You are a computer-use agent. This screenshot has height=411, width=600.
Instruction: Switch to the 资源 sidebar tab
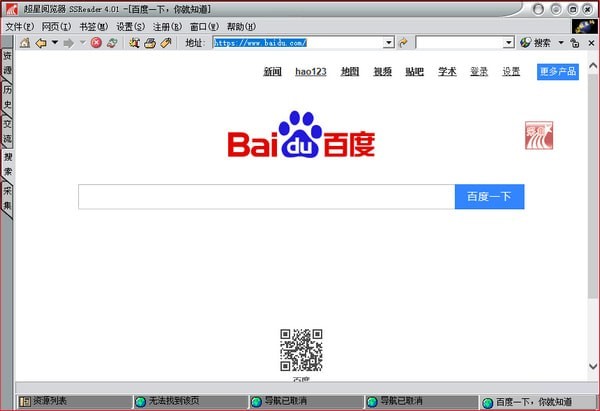(7, 64)
